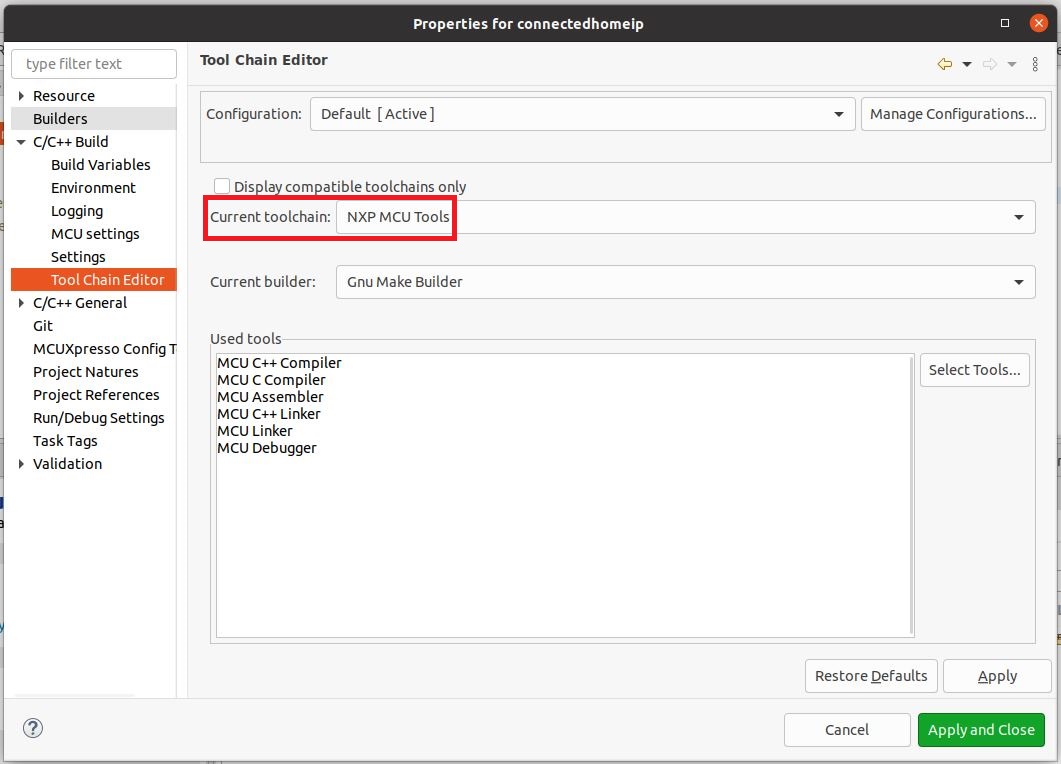Select Logging page
1061x764 pixels.
tap(77, 210)
